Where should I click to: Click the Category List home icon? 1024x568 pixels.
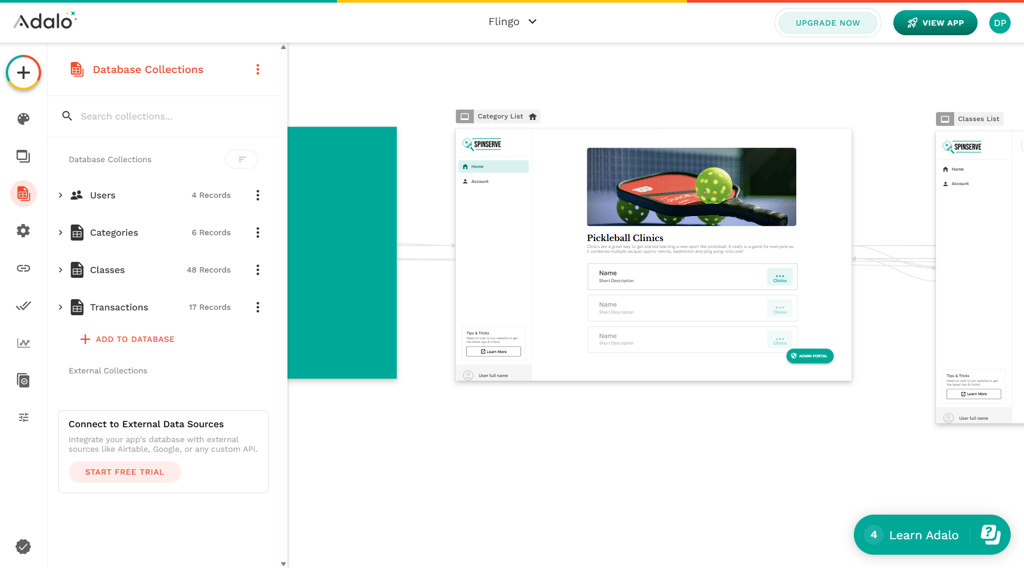(533, 117)
